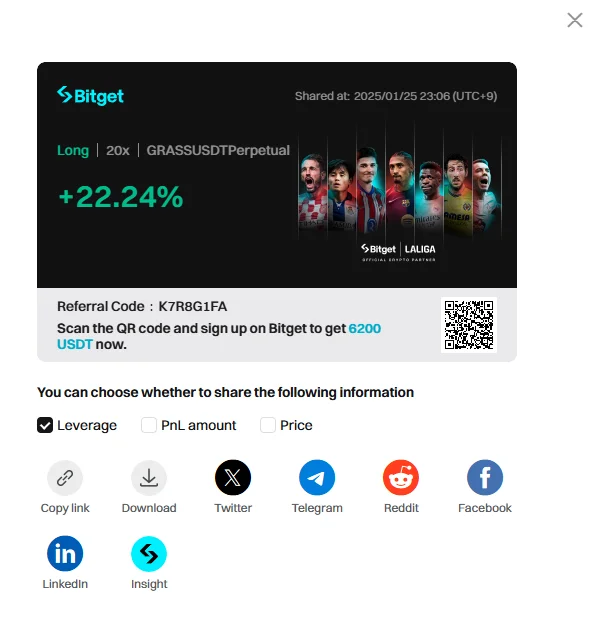Click the GRASSUSDTPerpetual pair label
Viewport: 591px width, 635px height.
(218, 151)
